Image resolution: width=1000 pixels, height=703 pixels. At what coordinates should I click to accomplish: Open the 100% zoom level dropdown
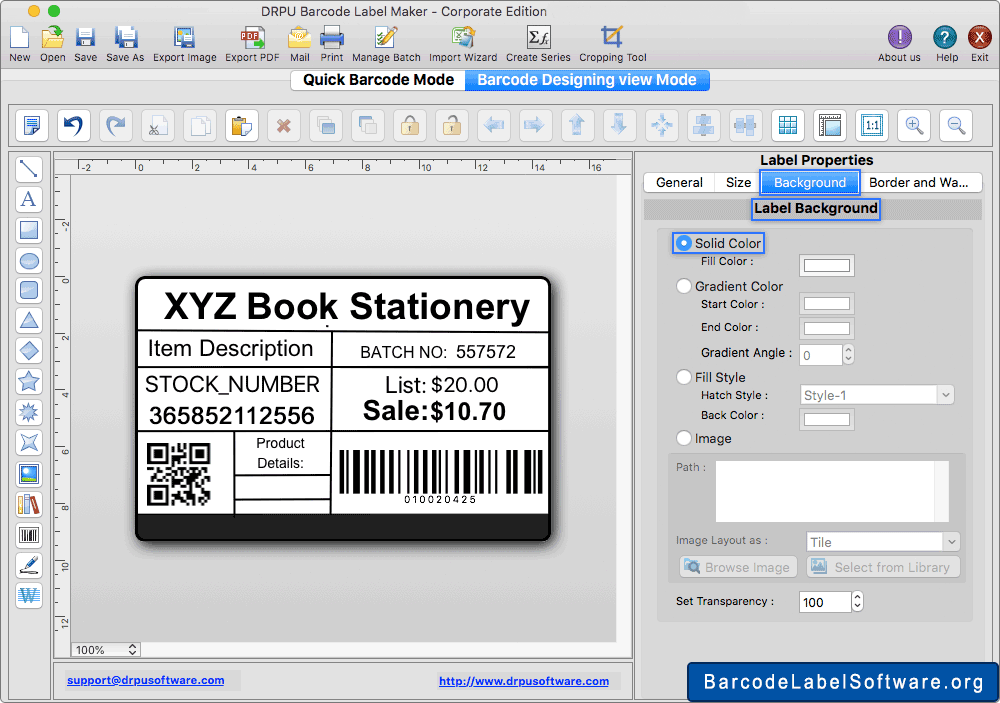point(105,649)
